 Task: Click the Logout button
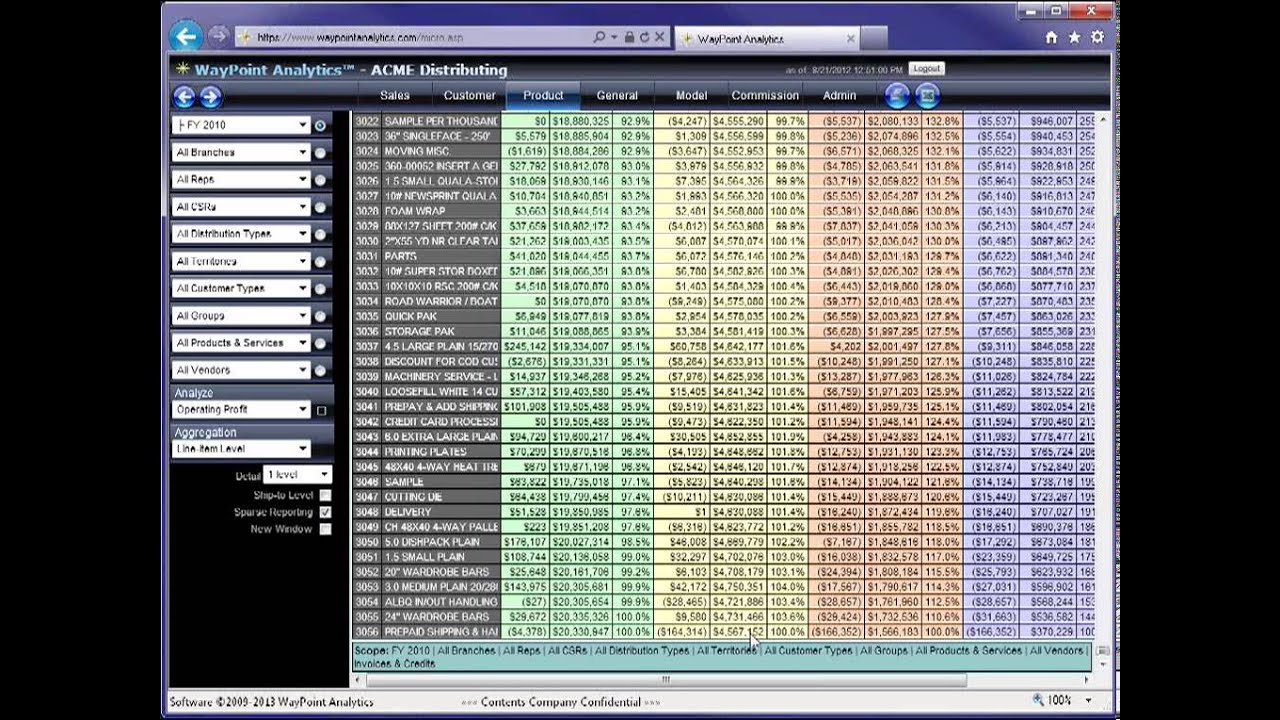point(926,69)
